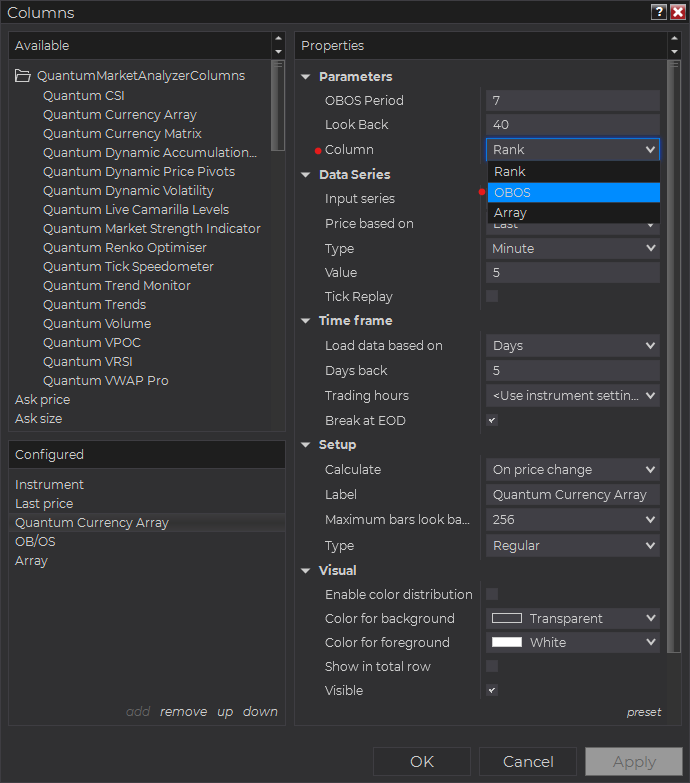The height and width of the screenshot is (783, 690).
Task: Select Quantum Currency Array in Available list
Action: tap(120, 114)
